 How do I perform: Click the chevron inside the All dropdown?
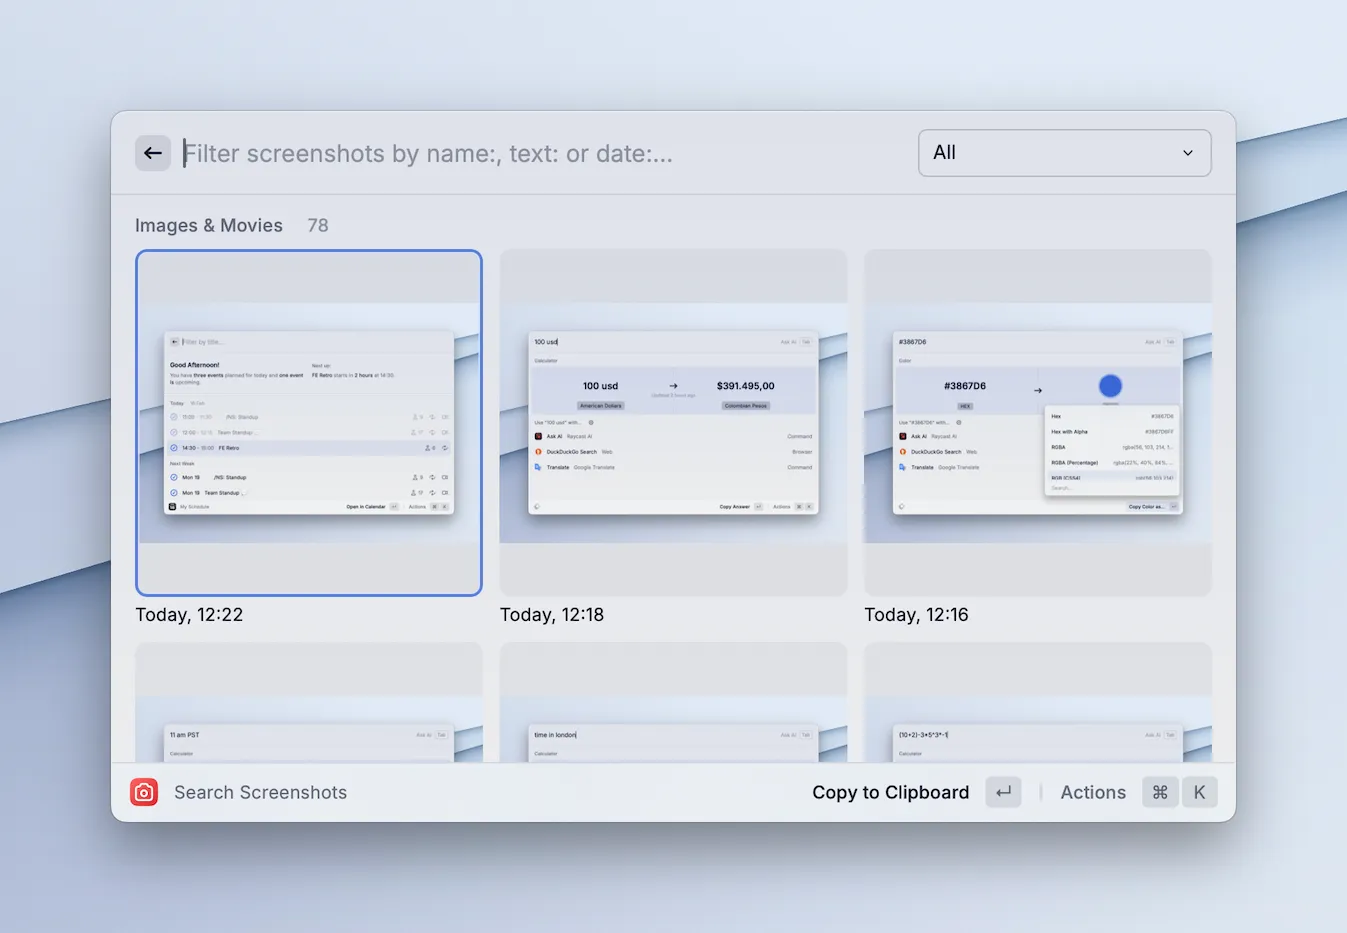pyautogui.click(x=1188, y=153)
